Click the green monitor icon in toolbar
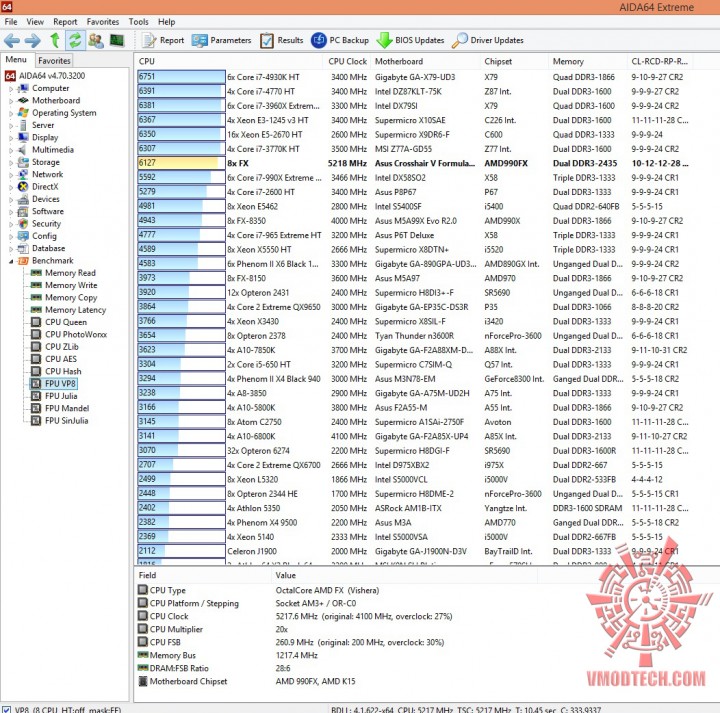Viewport: 720px width, 713px height. (x=117, y=40)
